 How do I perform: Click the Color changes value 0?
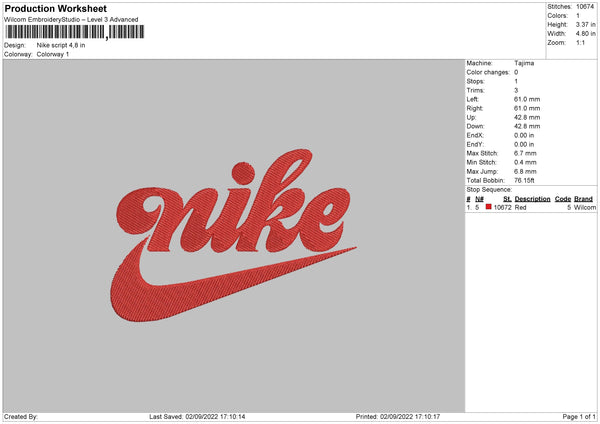(x=516, y=72)
